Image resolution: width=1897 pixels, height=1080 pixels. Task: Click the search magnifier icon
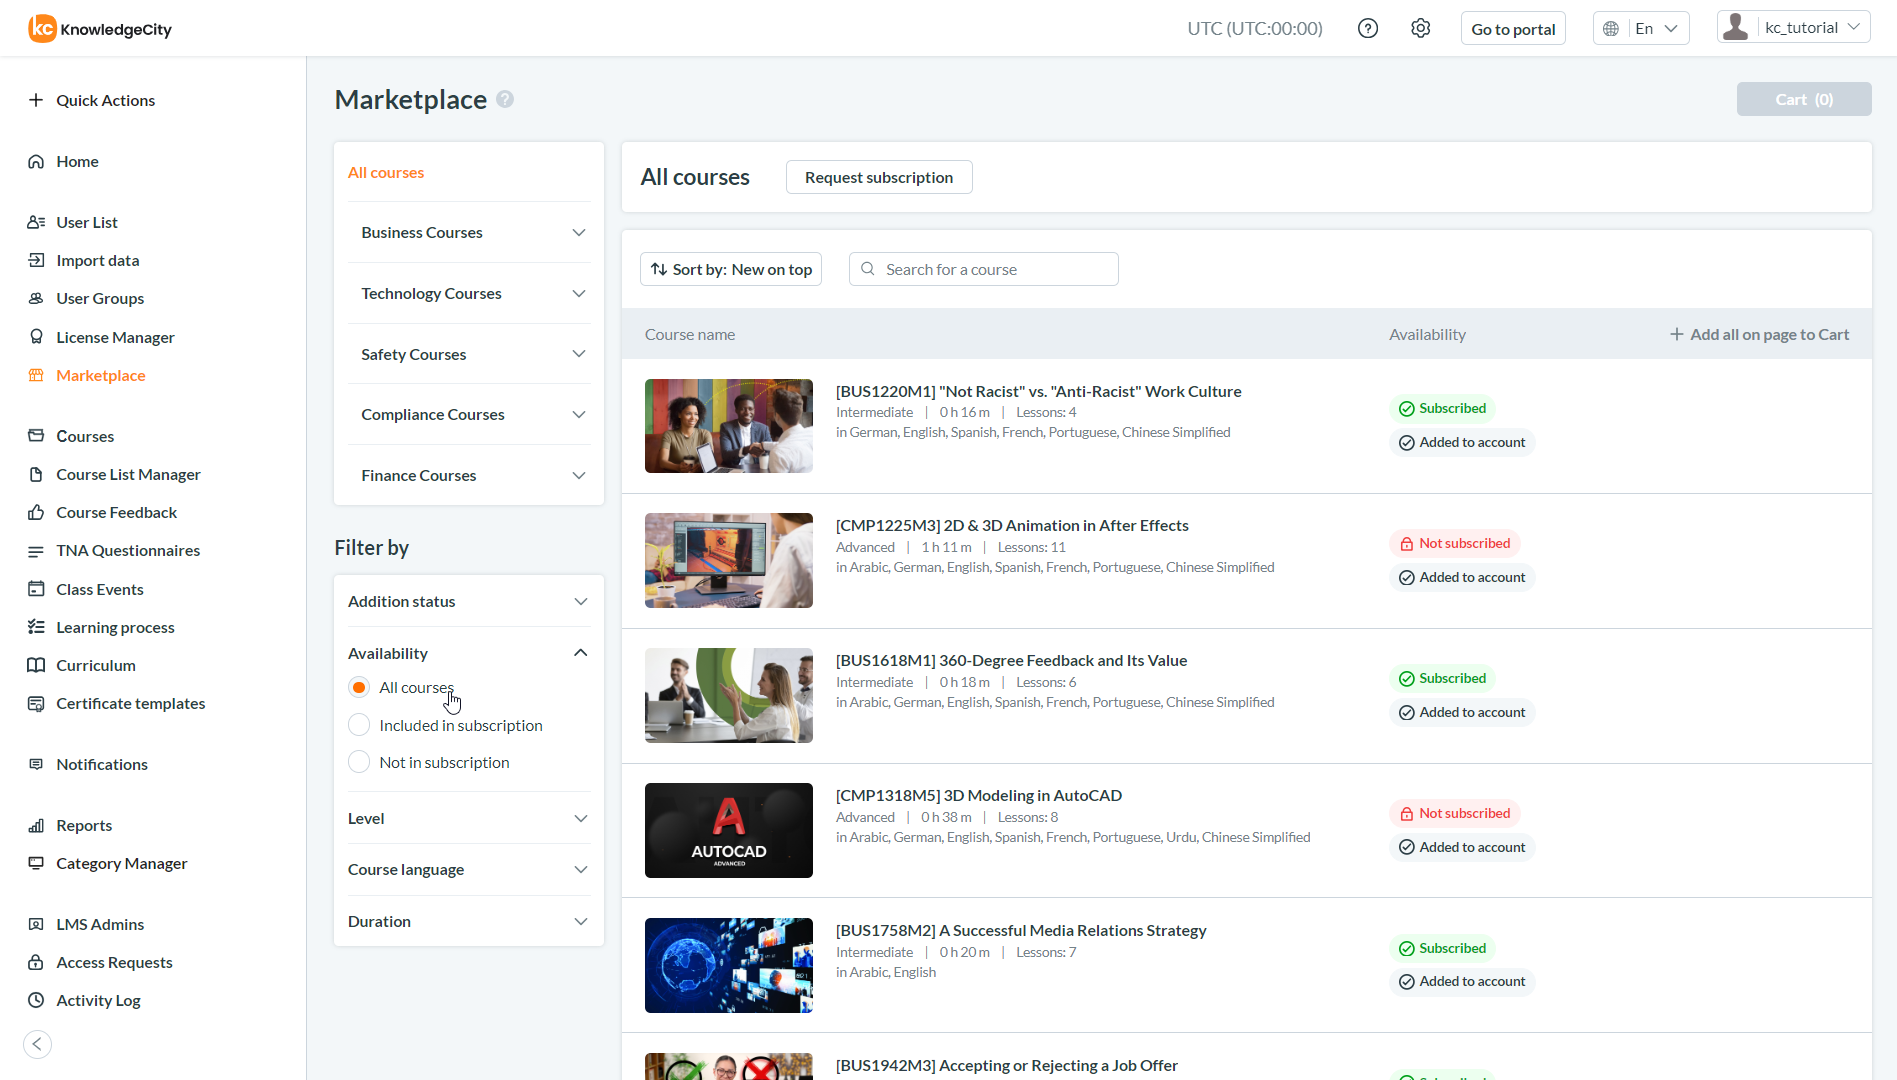[868, 269]
